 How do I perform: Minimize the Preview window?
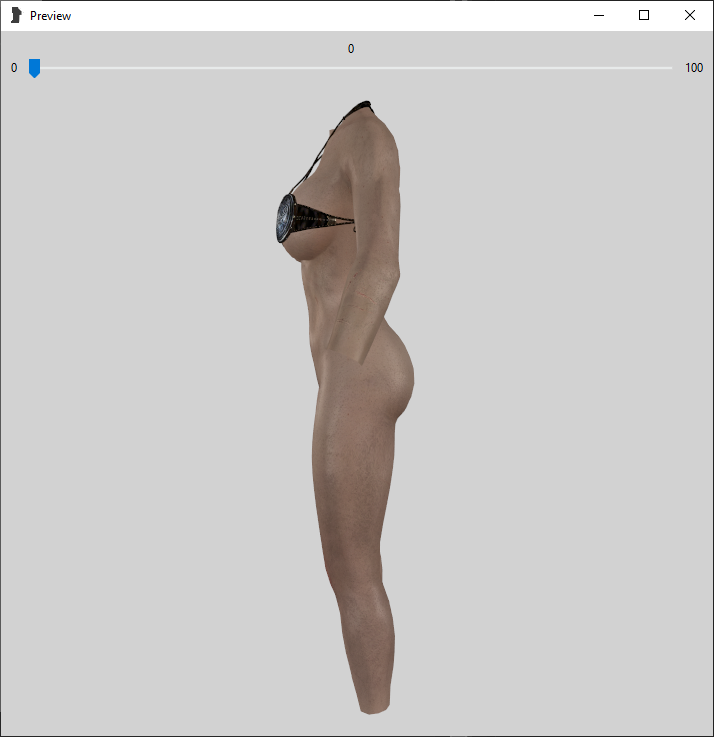pos(599,15)
